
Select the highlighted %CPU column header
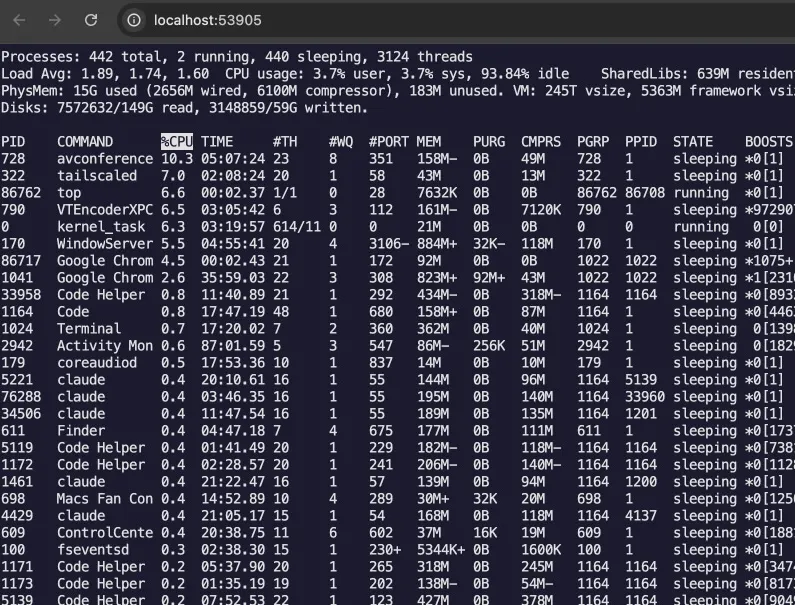tap(177, 141)
